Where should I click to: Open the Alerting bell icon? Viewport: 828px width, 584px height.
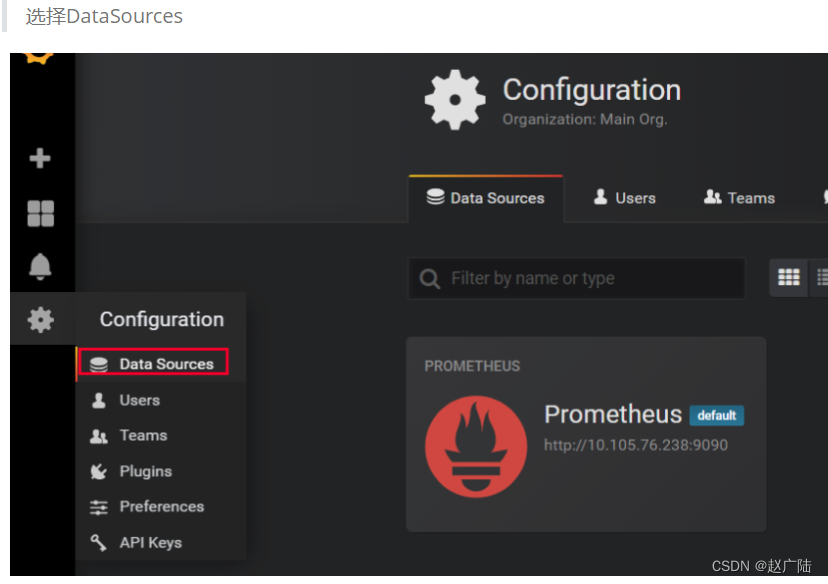pos(40,266)
